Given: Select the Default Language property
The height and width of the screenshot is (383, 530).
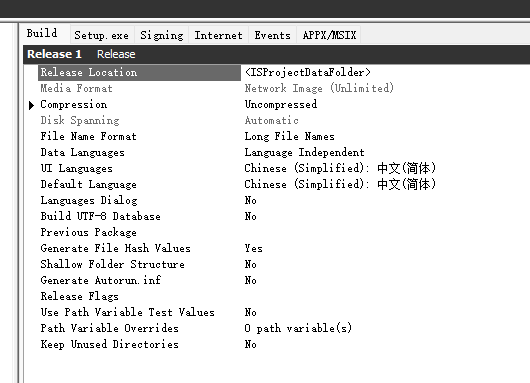Looking at the screenshot, I should (x=89, y=185).
